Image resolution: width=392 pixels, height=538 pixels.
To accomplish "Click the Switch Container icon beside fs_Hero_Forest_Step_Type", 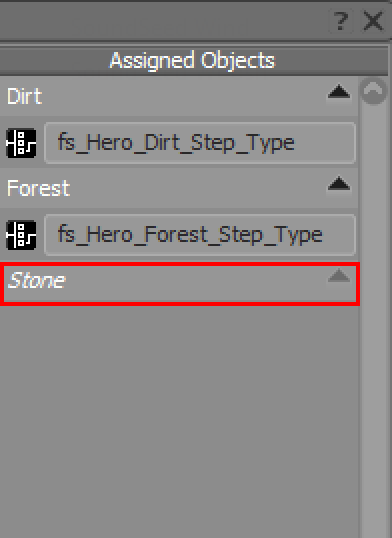I will (x=21, y=235).
